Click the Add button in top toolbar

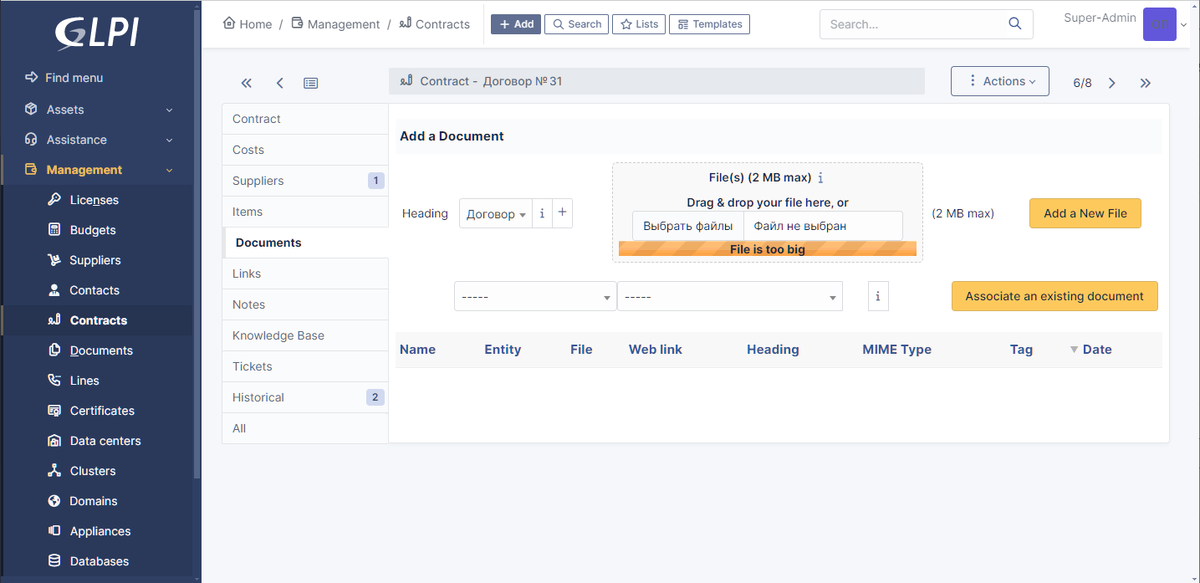point(516,24)
